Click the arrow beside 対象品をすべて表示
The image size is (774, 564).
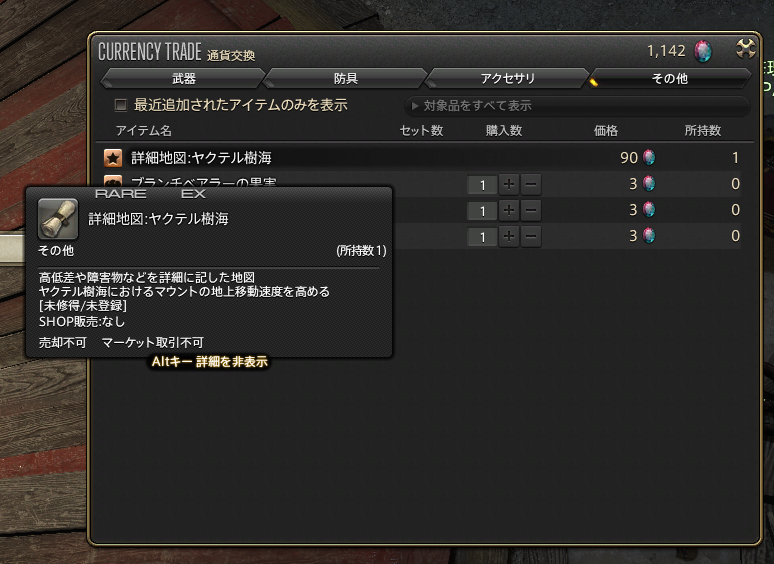tap(415, 106)
